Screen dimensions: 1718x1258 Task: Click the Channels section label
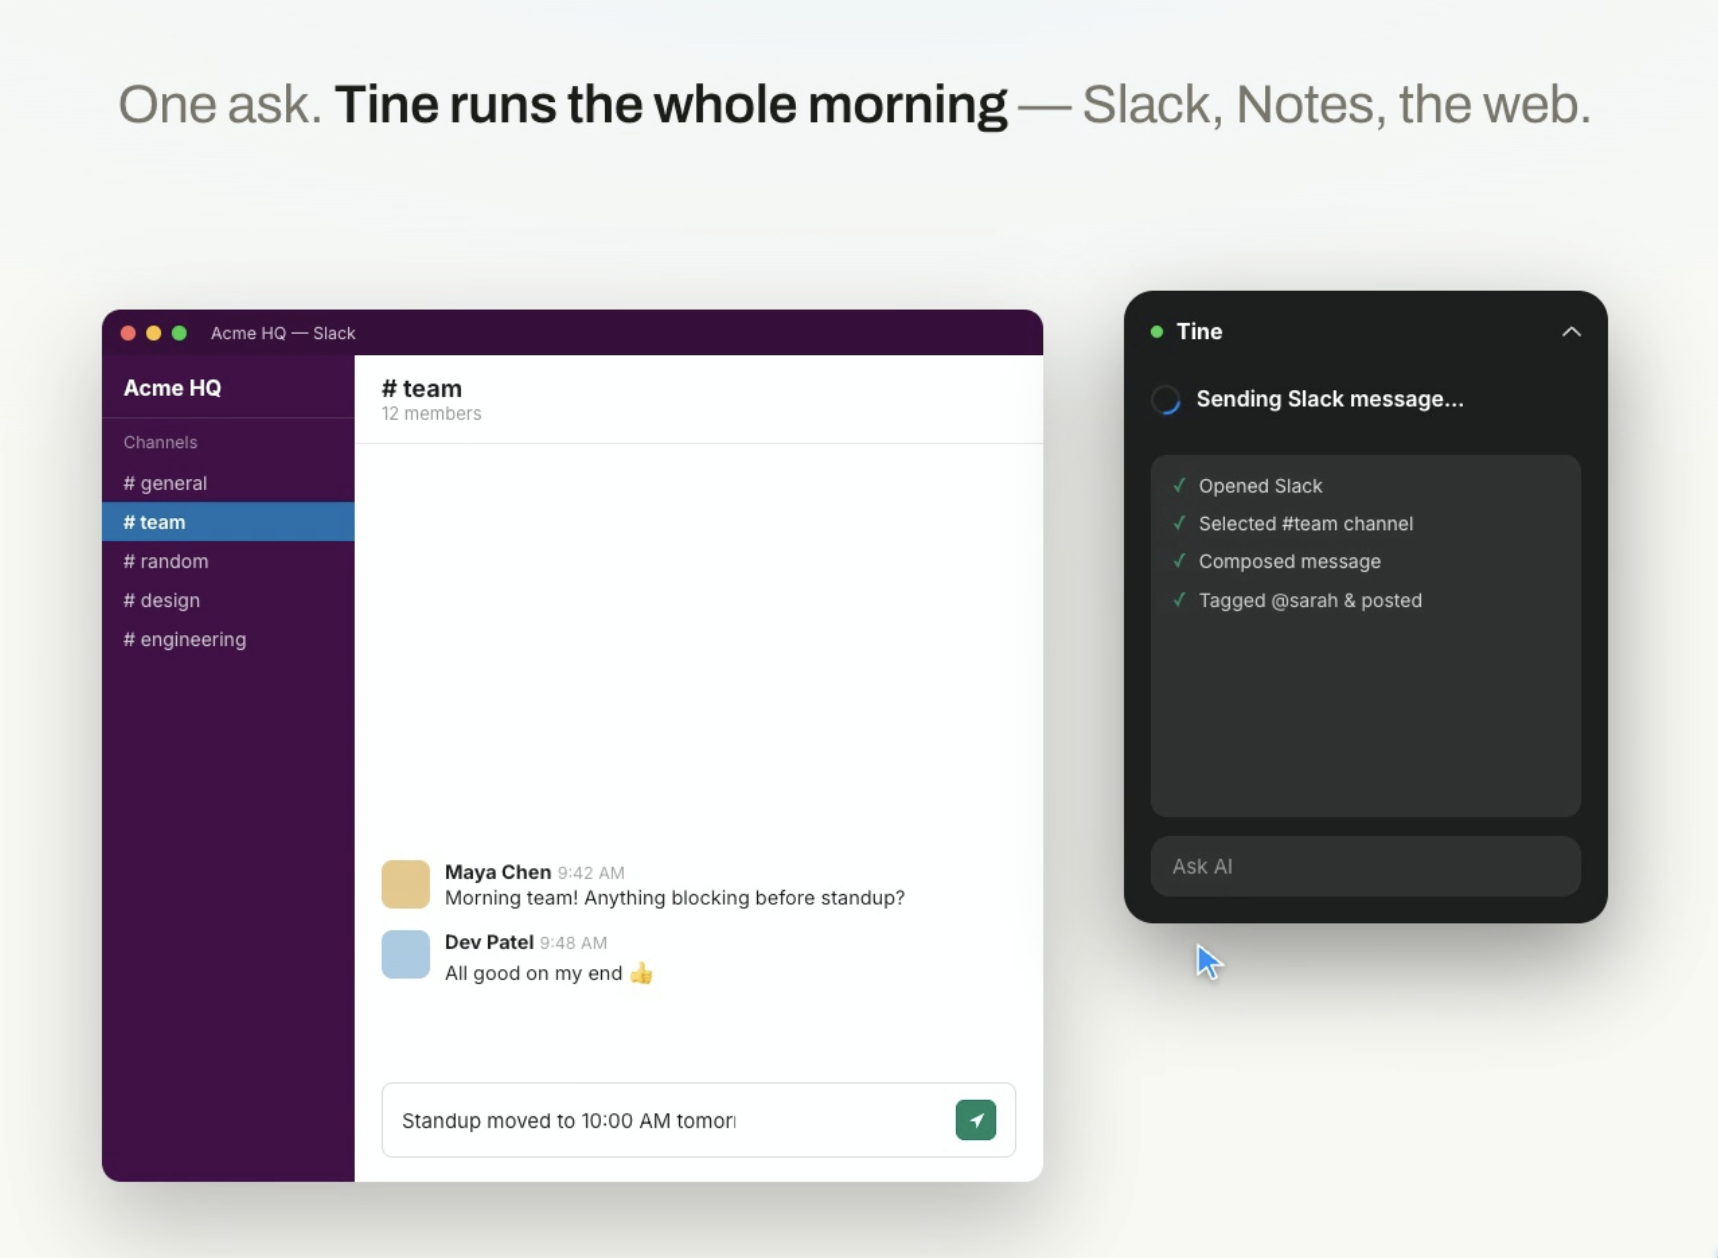[x=160, y=442]
